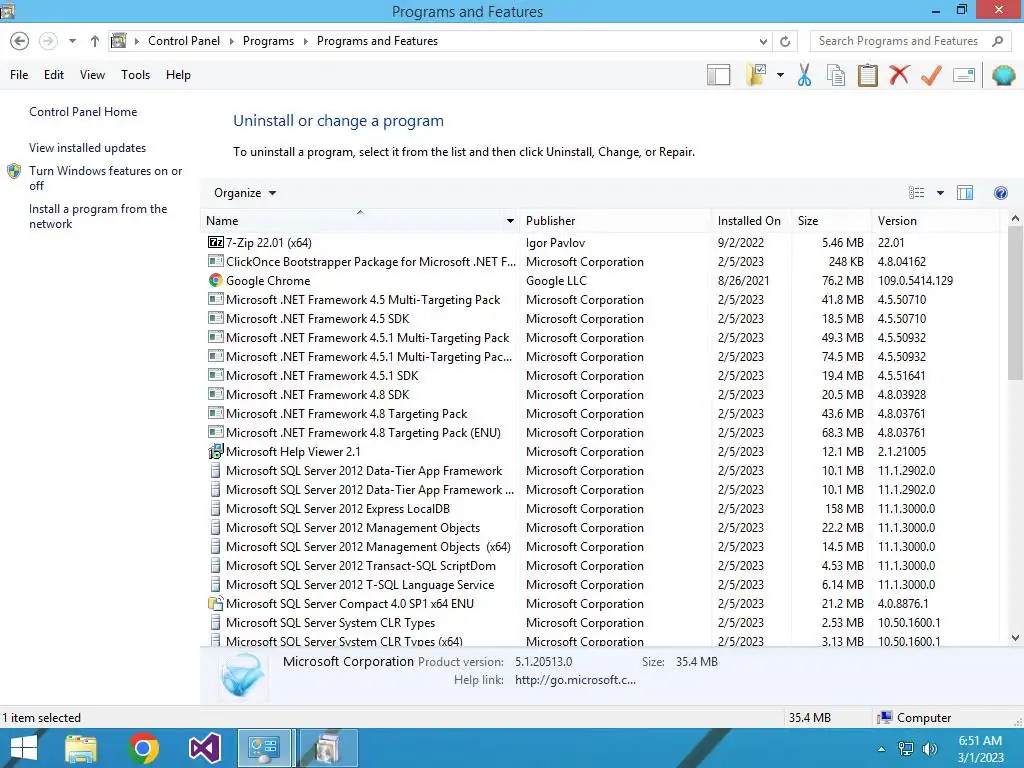Open the View menu
This screenshot has height=768, width=1024.
[x=92, y=75]
